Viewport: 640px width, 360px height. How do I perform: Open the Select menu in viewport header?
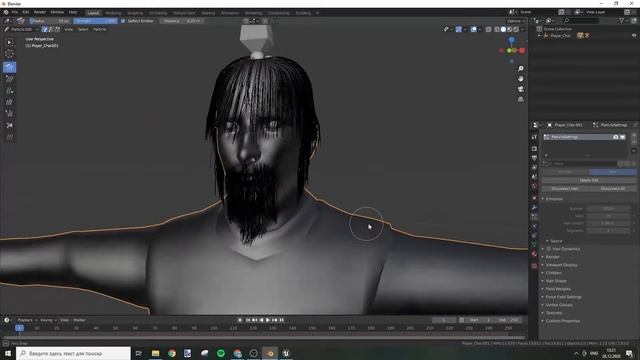[83, 29]
